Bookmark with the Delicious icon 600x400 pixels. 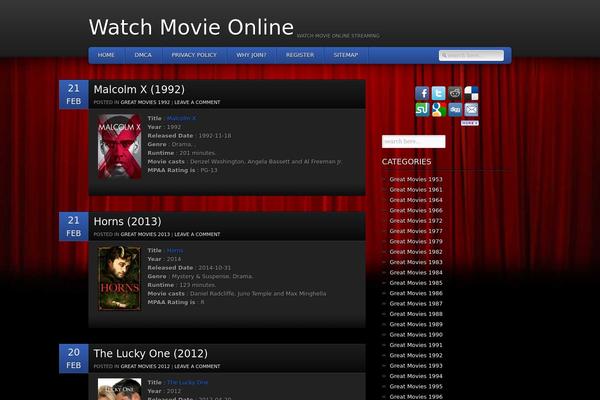pyautogui.click(x=471, y=93)
